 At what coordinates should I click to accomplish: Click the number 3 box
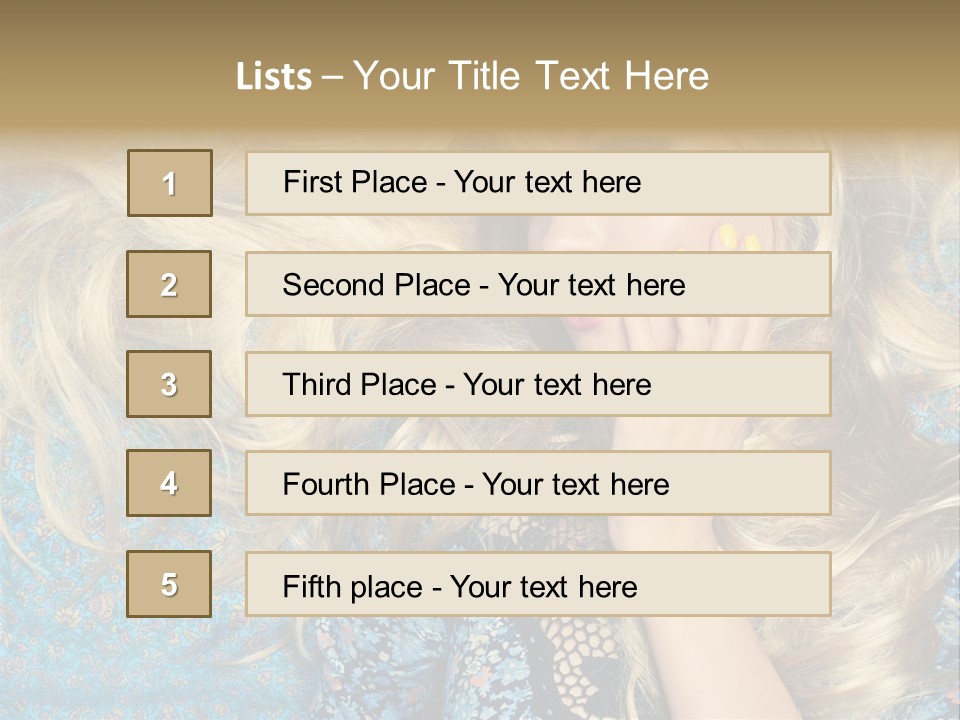pos(169,384)
